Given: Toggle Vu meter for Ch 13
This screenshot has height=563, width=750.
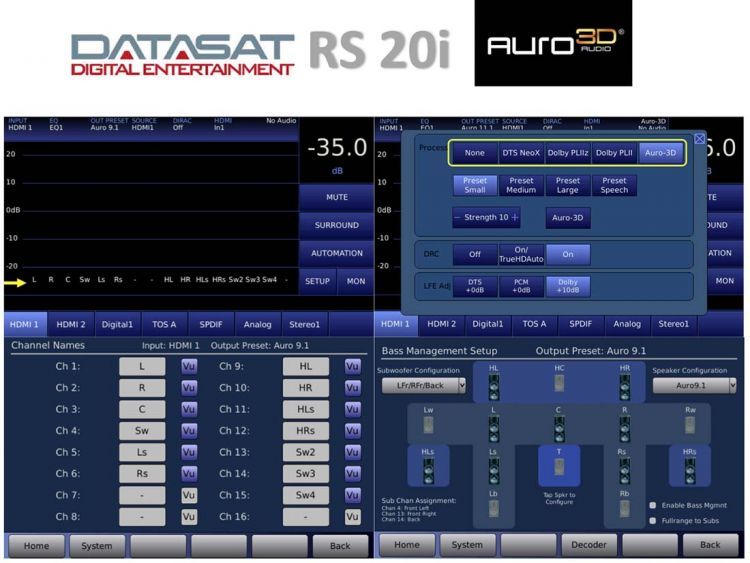Looking at the screenshot, I should (x=353, y=452).
